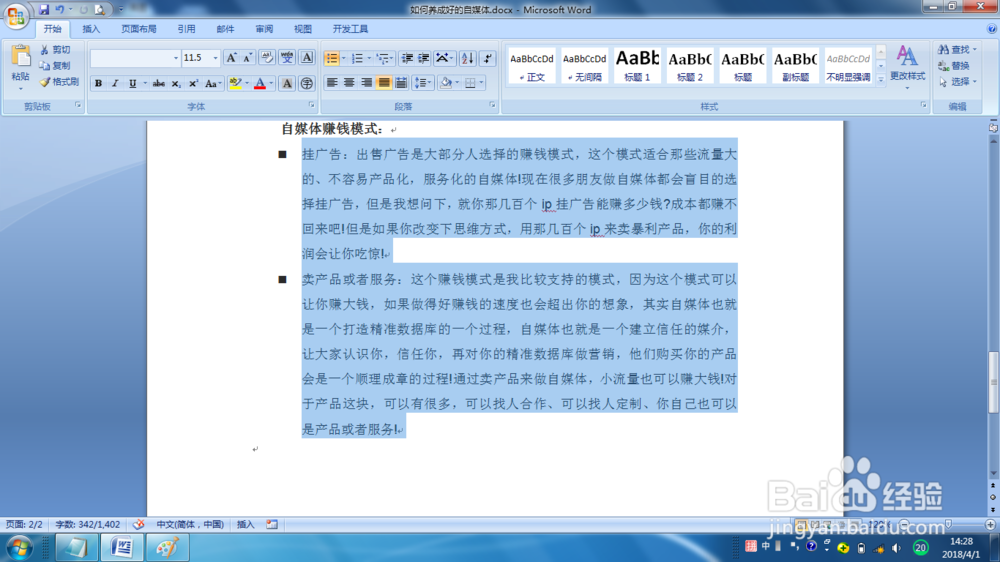The height and width of the screenshot is (562, 1000).
Task: Show or hide paragraph marks
Action: click(488, 59)
